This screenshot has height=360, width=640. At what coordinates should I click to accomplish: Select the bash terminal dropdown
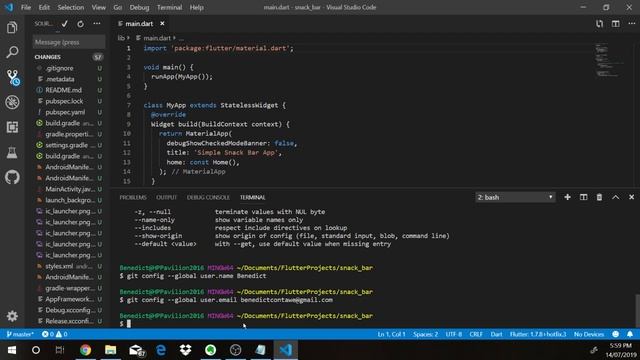[x=515, y=197]
